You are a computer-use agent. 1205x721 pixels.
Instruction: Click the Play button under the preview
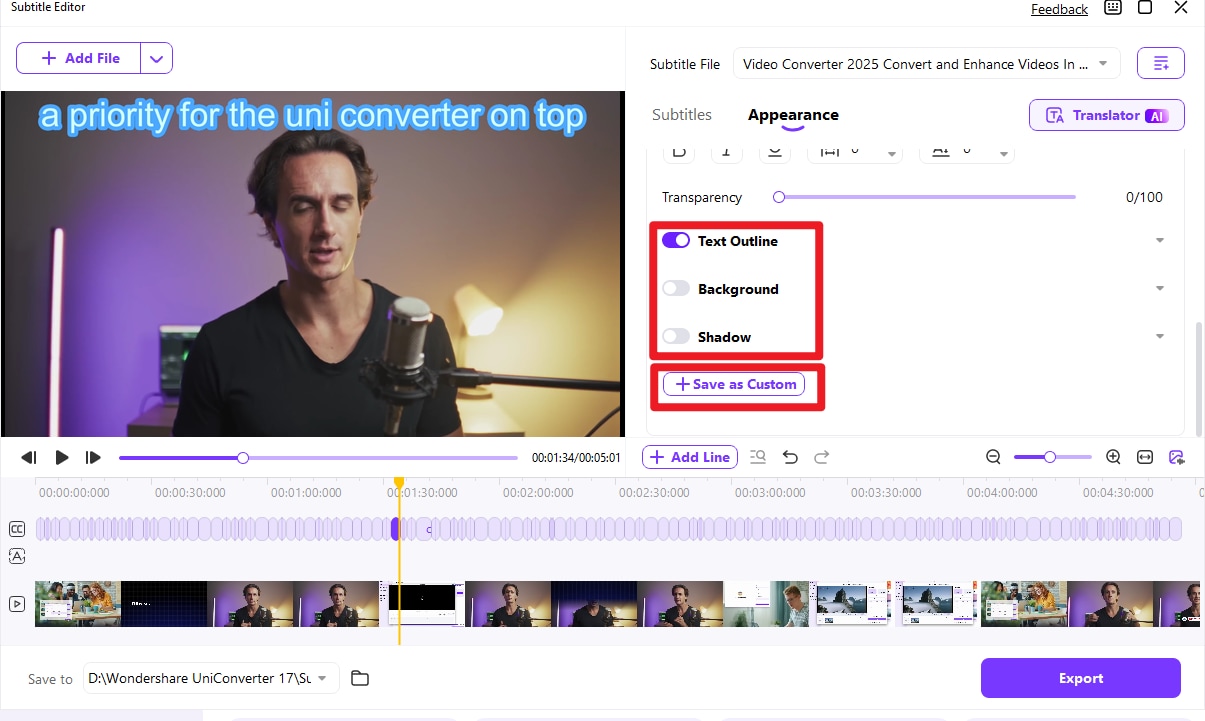pyautogui.click(x=61, y=457)
